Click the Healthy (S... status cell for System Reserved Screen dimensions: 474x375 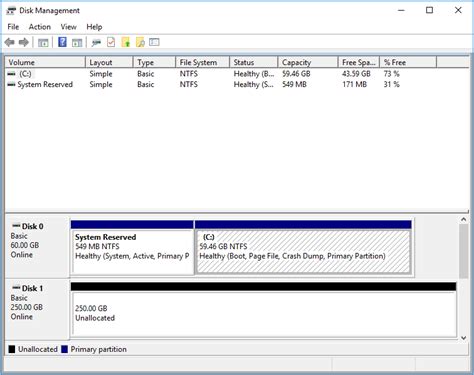(254, 84)
